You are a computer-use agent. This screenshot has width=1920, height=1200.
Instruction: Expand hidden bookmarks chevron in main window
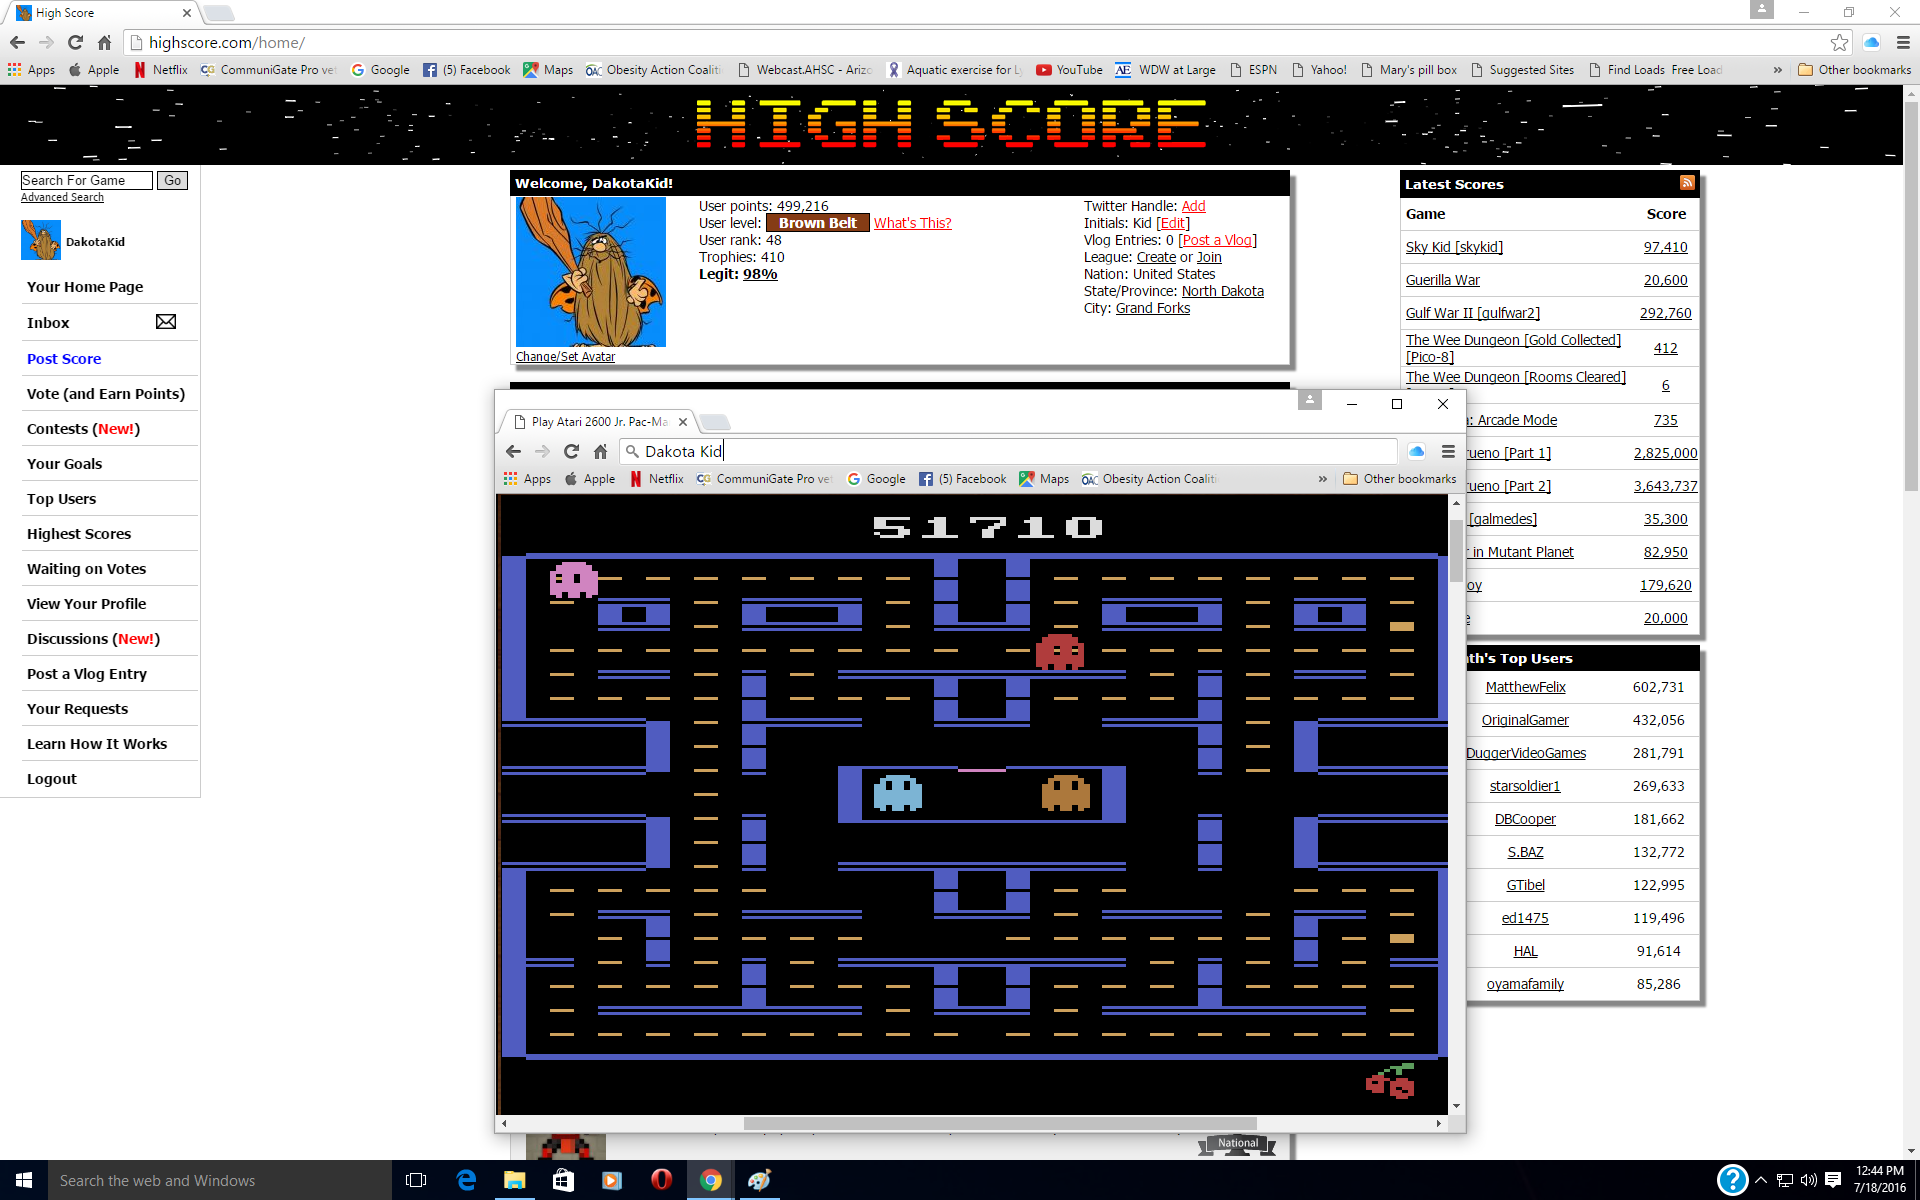coord(1777,70)
